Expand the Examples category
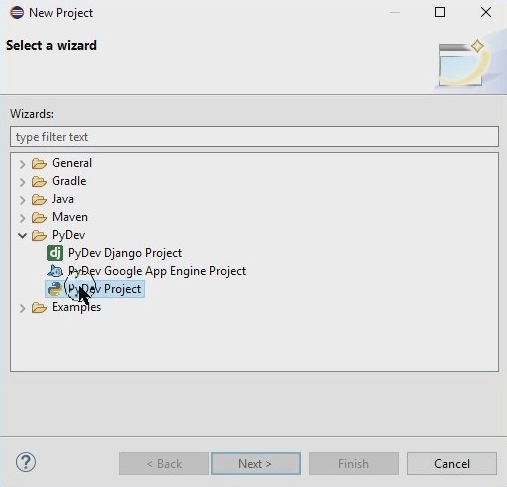This screenshot has width=507, height=487. [x=22, y=308]
